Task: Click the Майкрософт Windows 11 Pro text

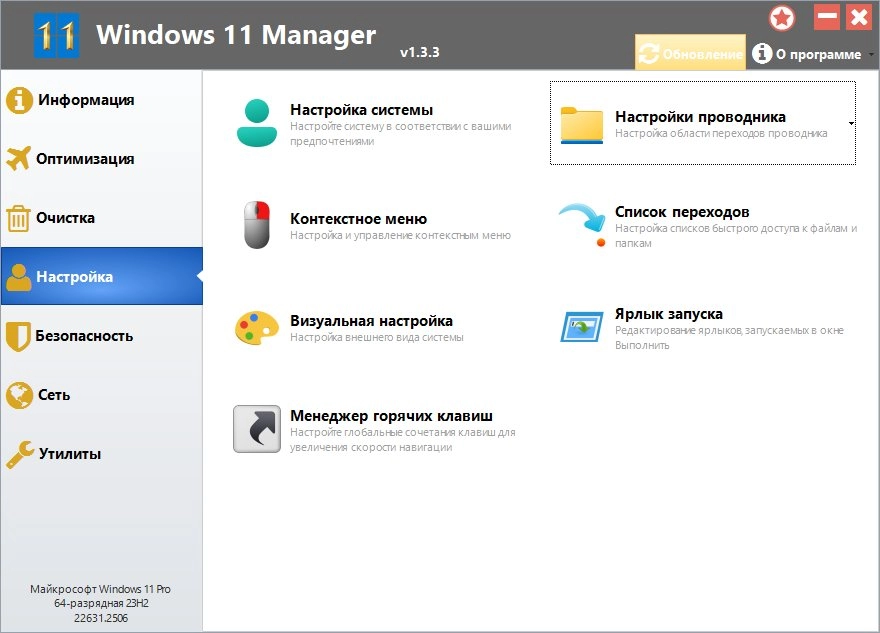Action: [x=100, y=589]
